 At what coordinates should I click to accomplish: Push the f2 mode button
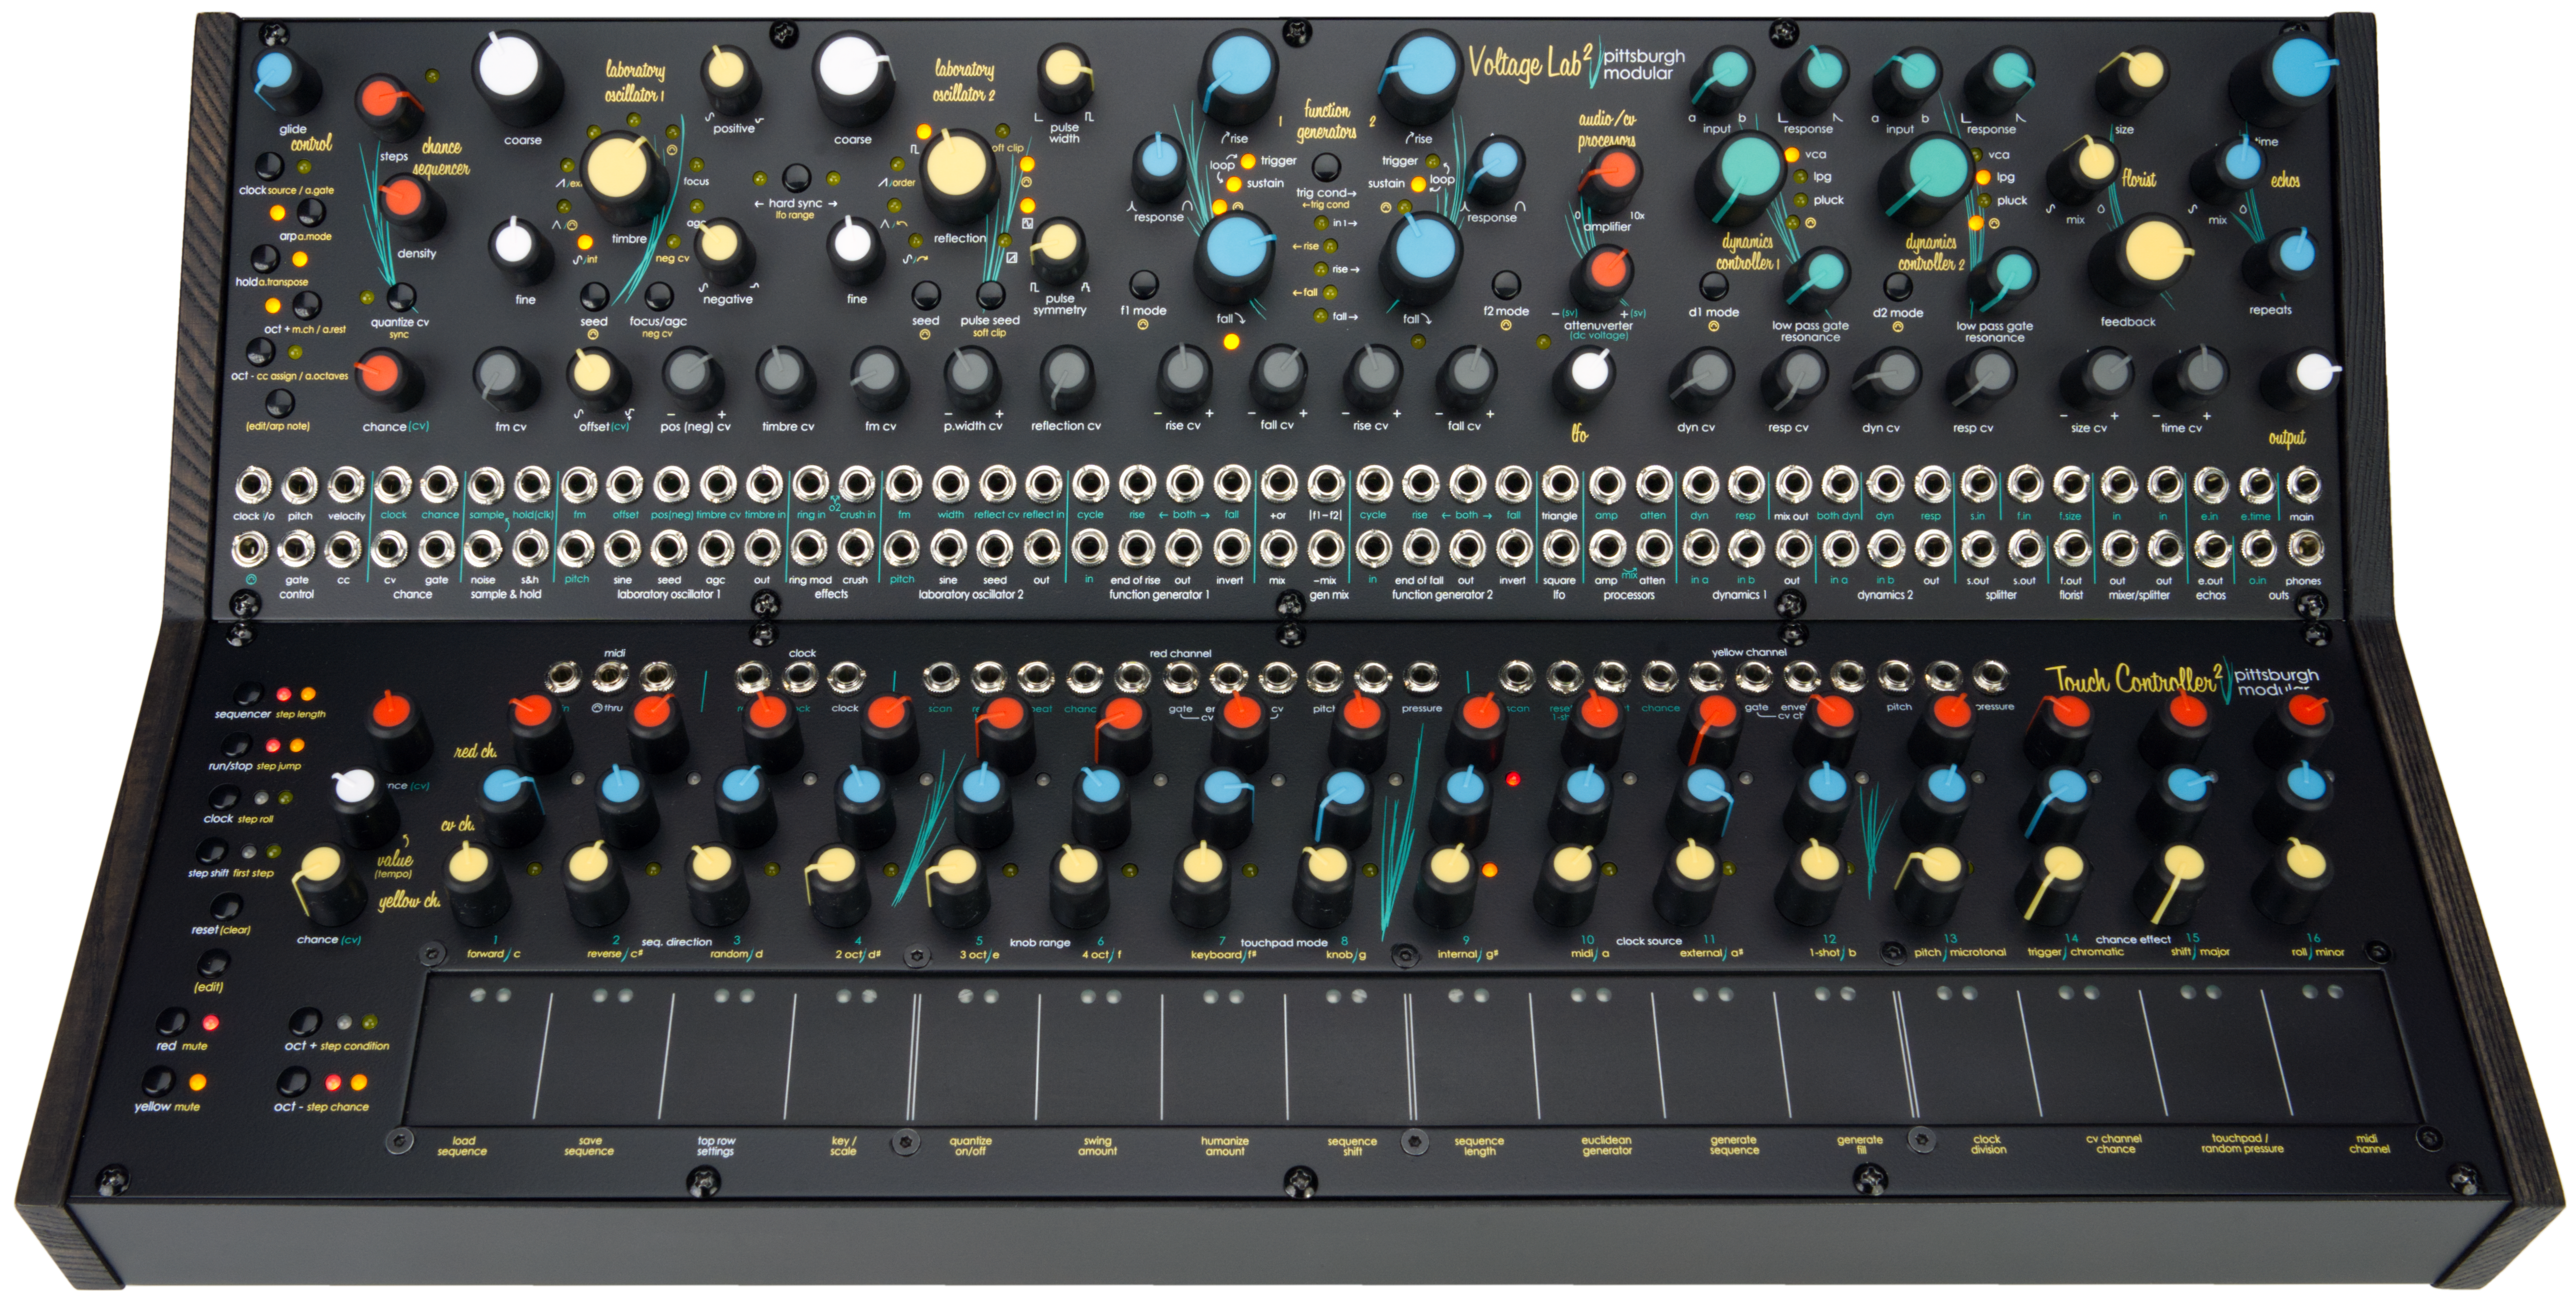[1506, 285]
